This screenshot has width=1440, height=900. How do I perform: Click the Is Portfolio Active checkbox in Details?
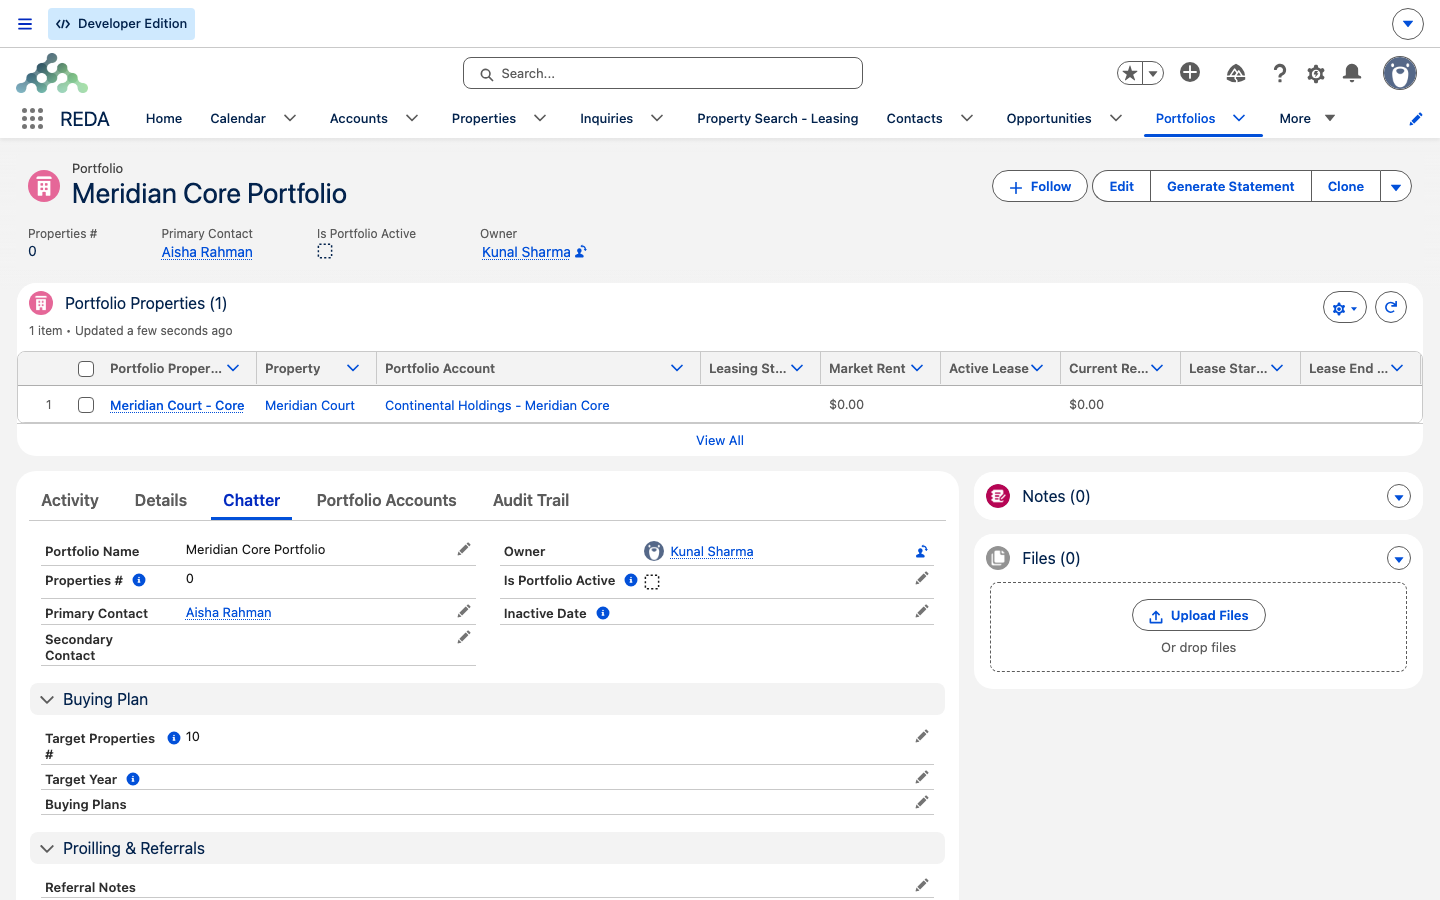point(652,582)
